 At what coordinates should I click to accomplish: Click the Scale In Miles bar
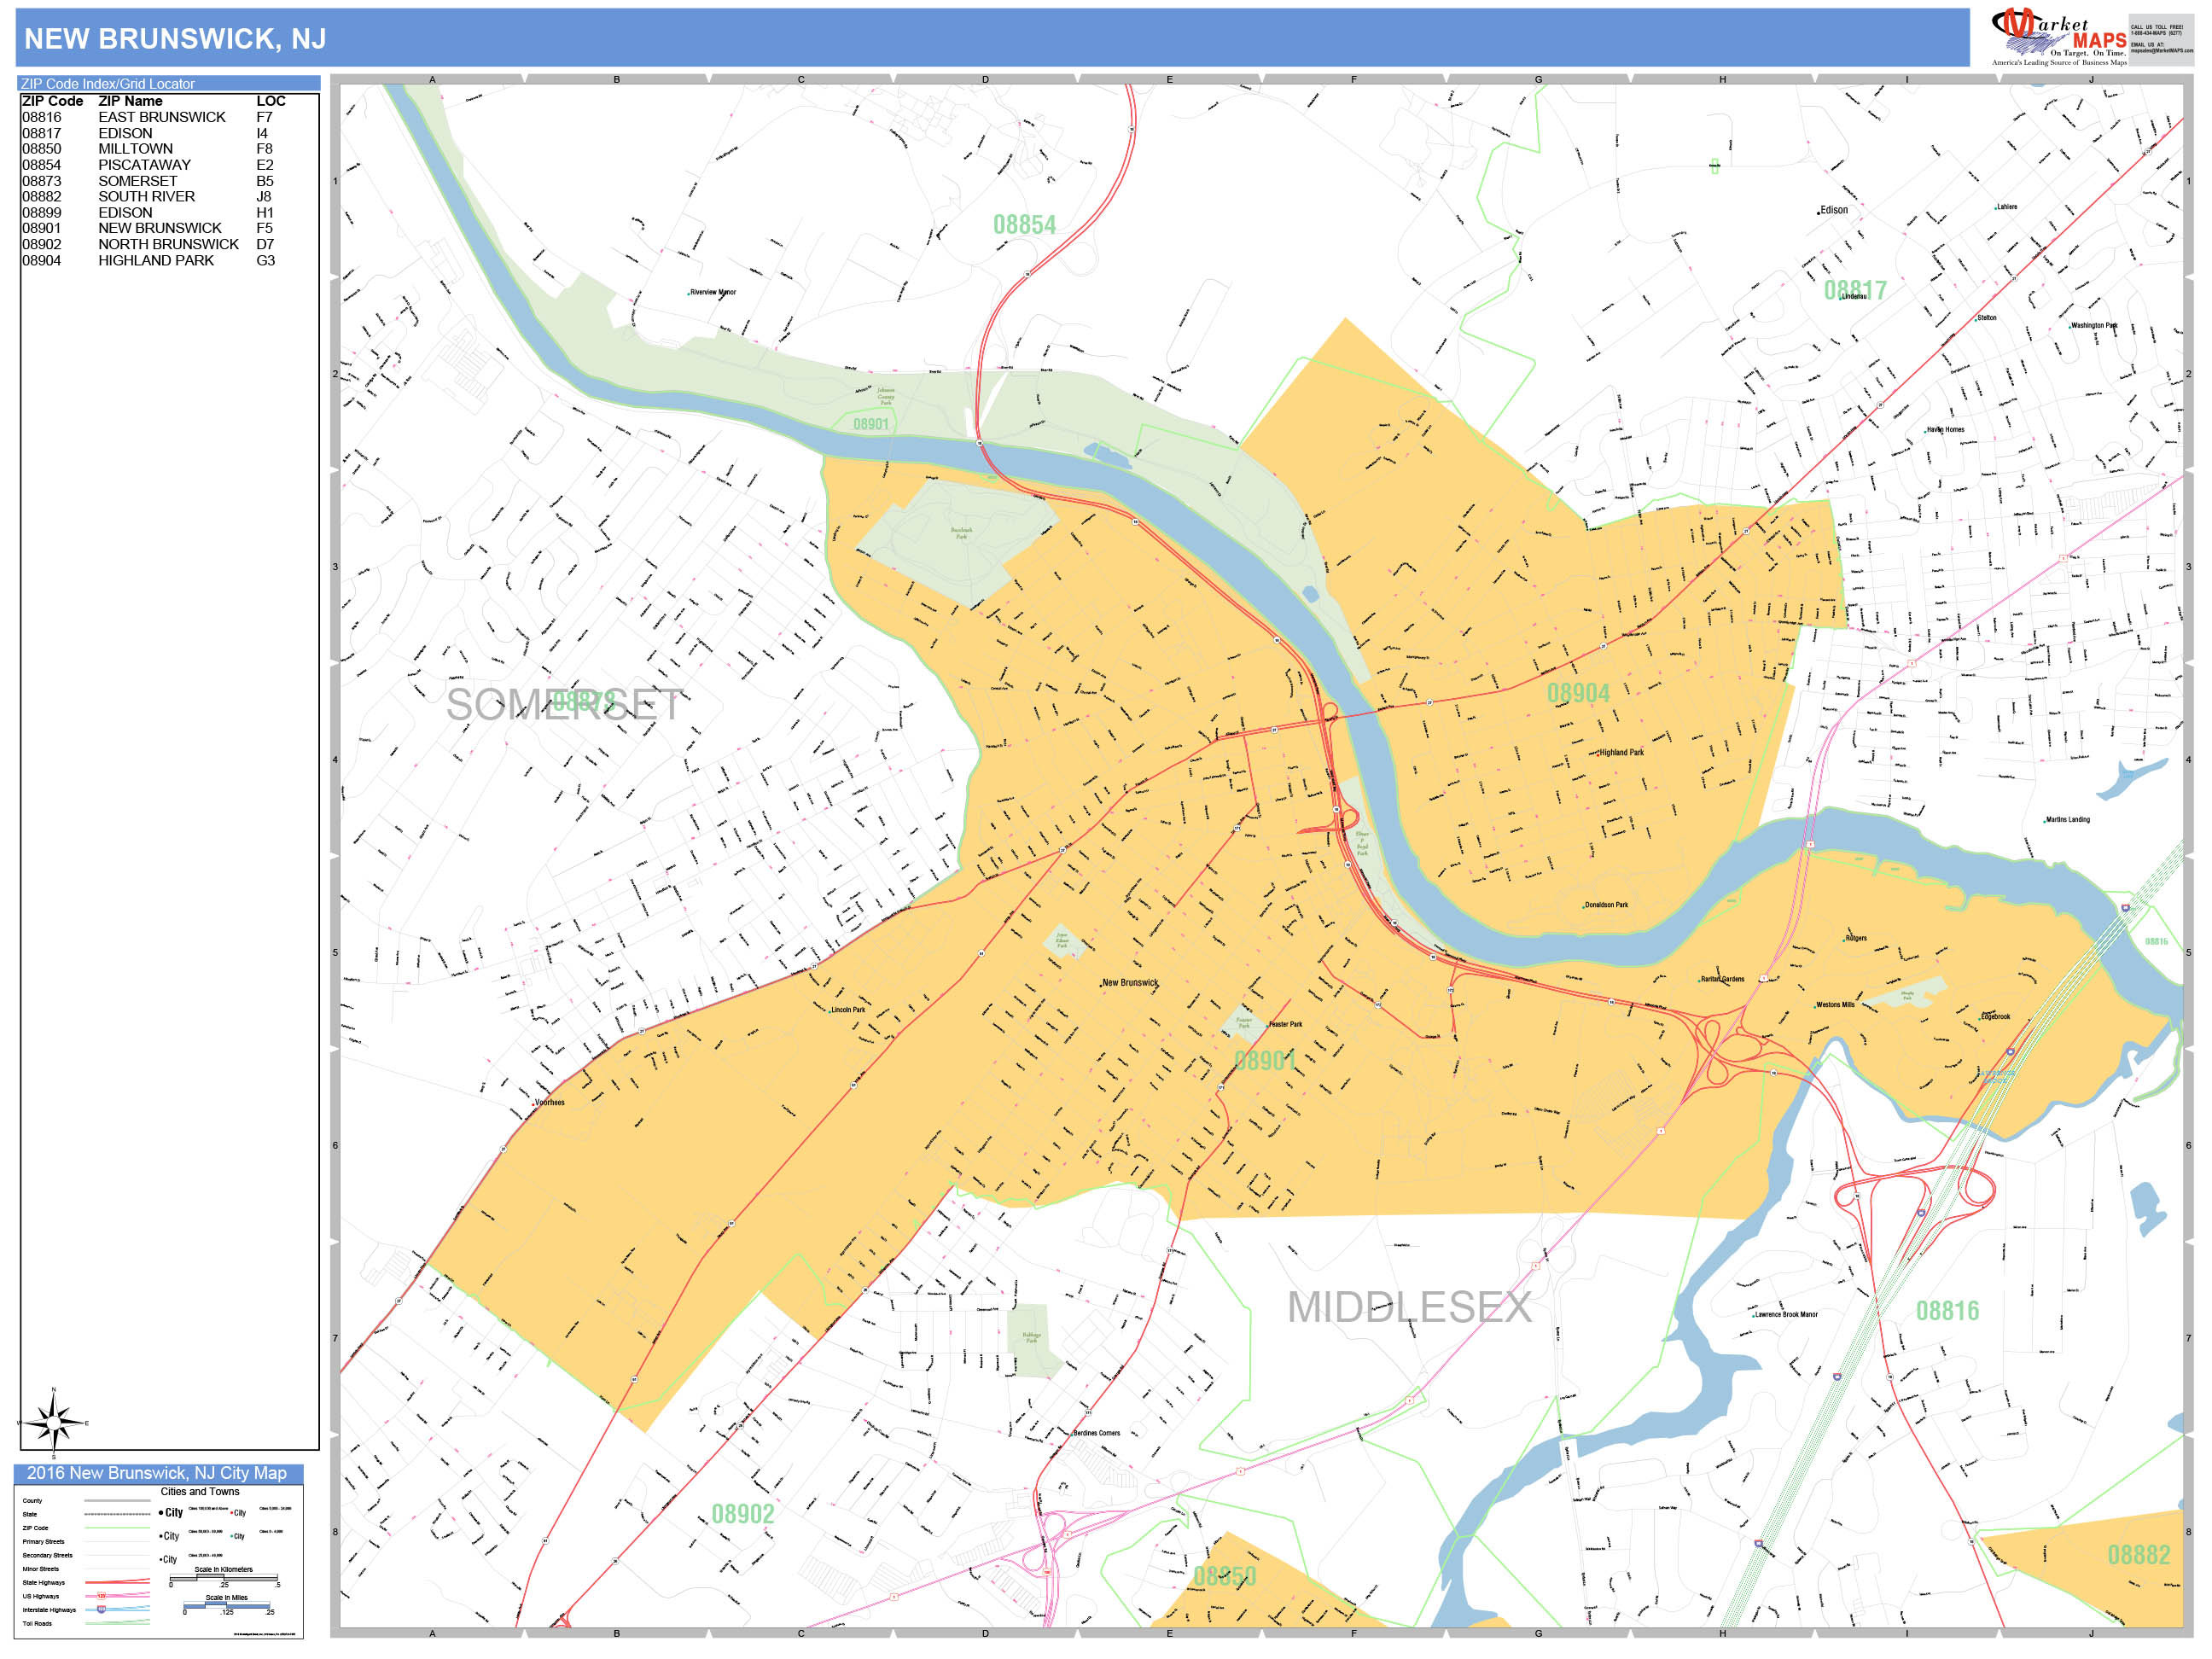pos(227,1606)
